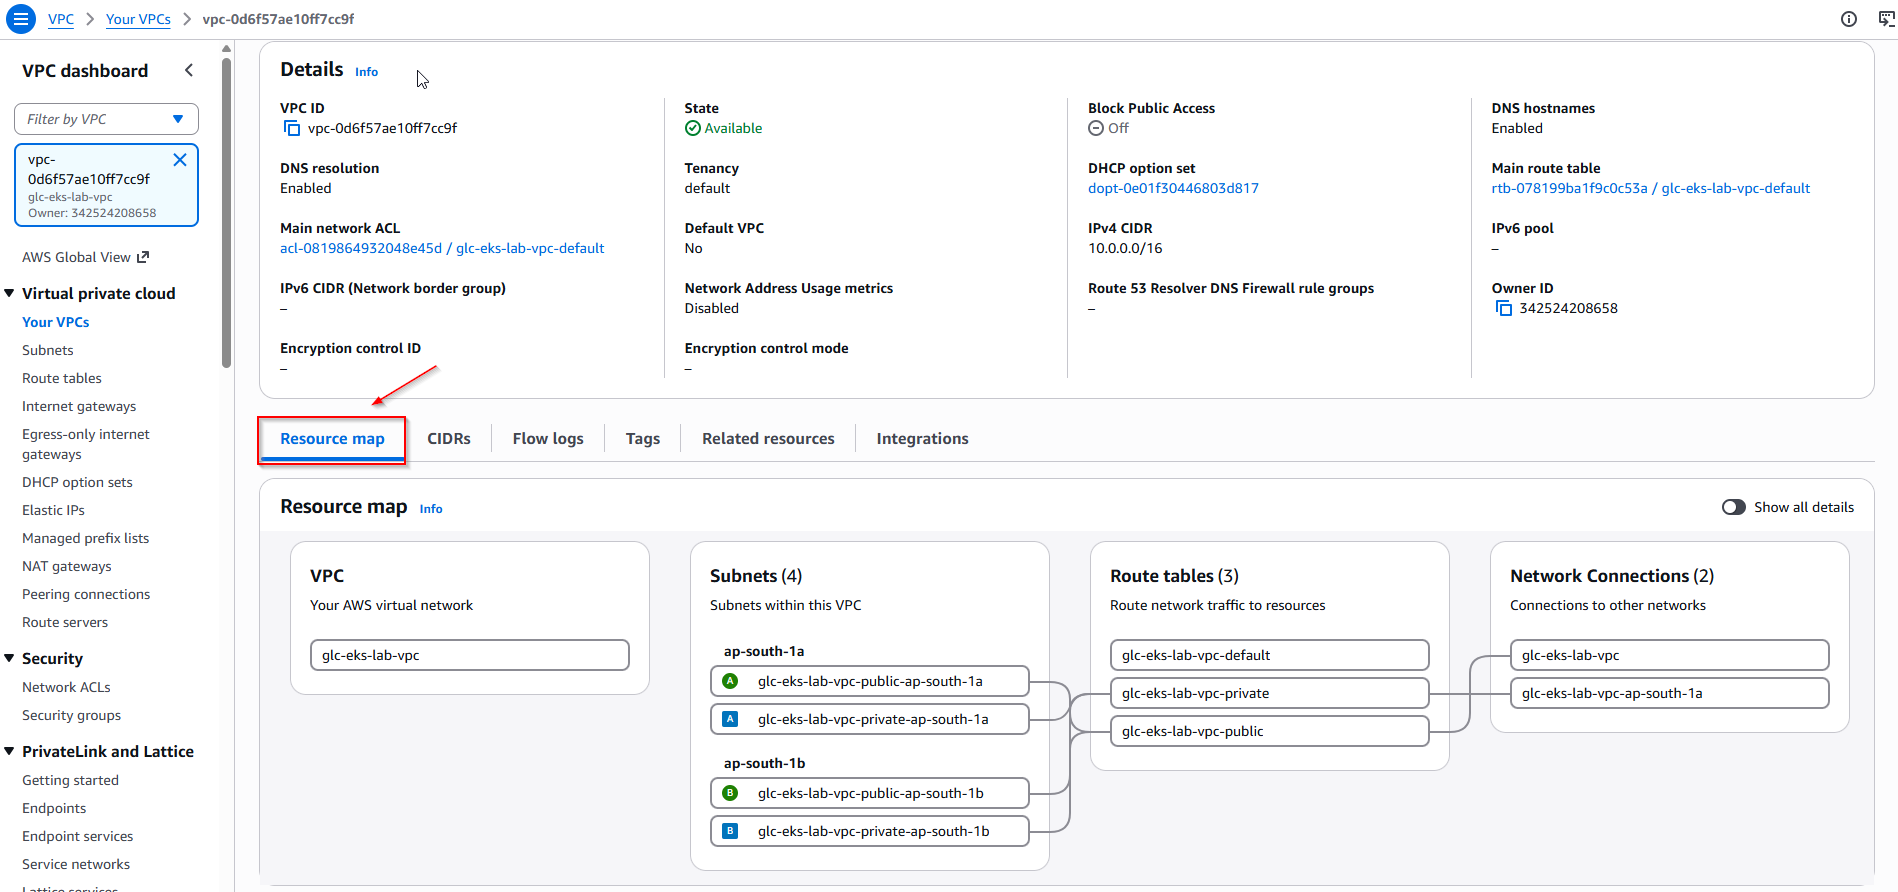Open the AWS Global View external link icon
The width and height of the screenshot is (1898, 892).
143,257
